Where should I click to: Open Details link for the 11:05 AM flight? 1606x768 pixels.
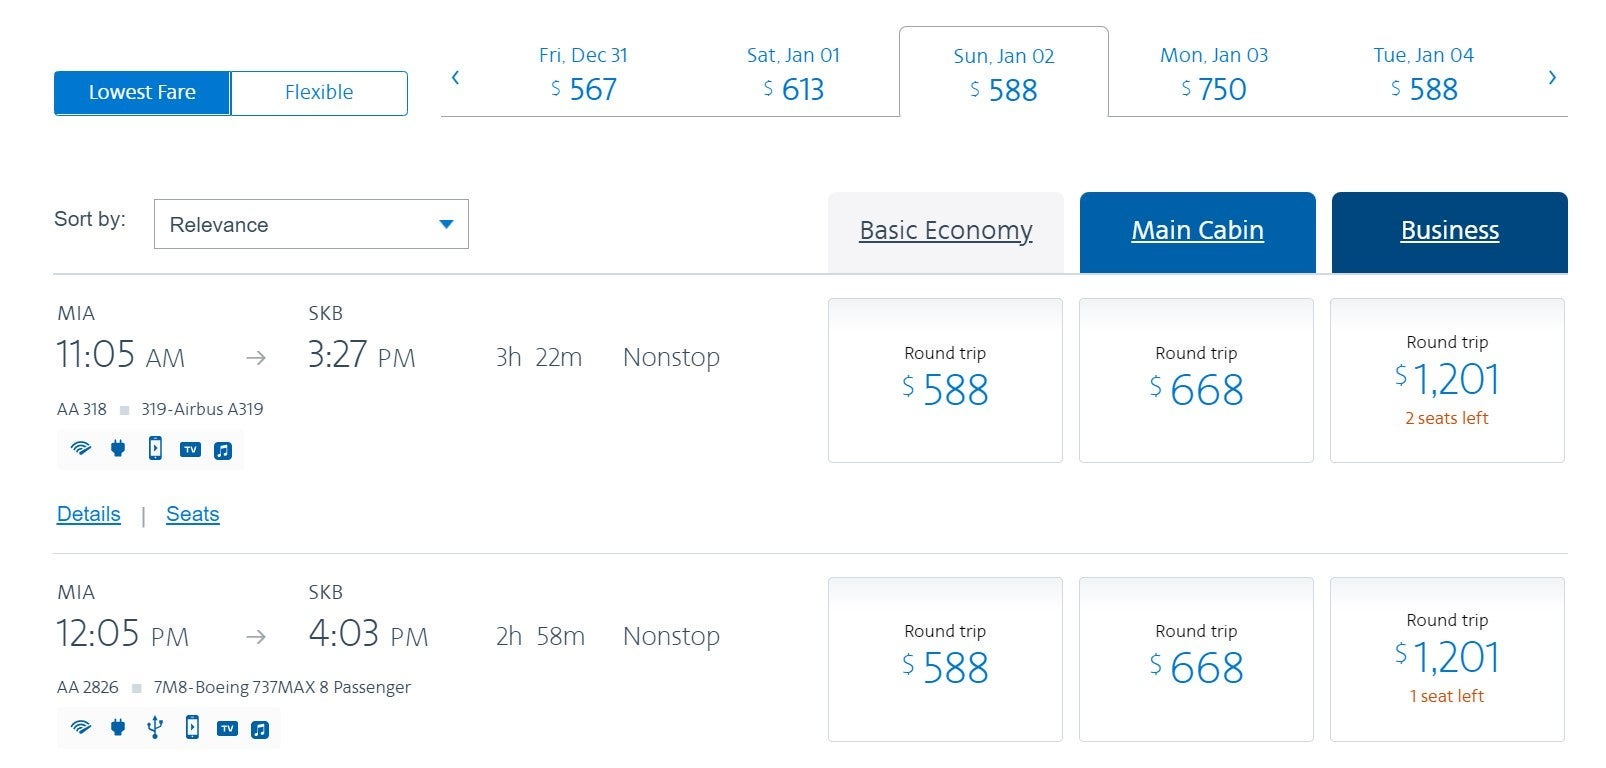[x=89, y=514]
